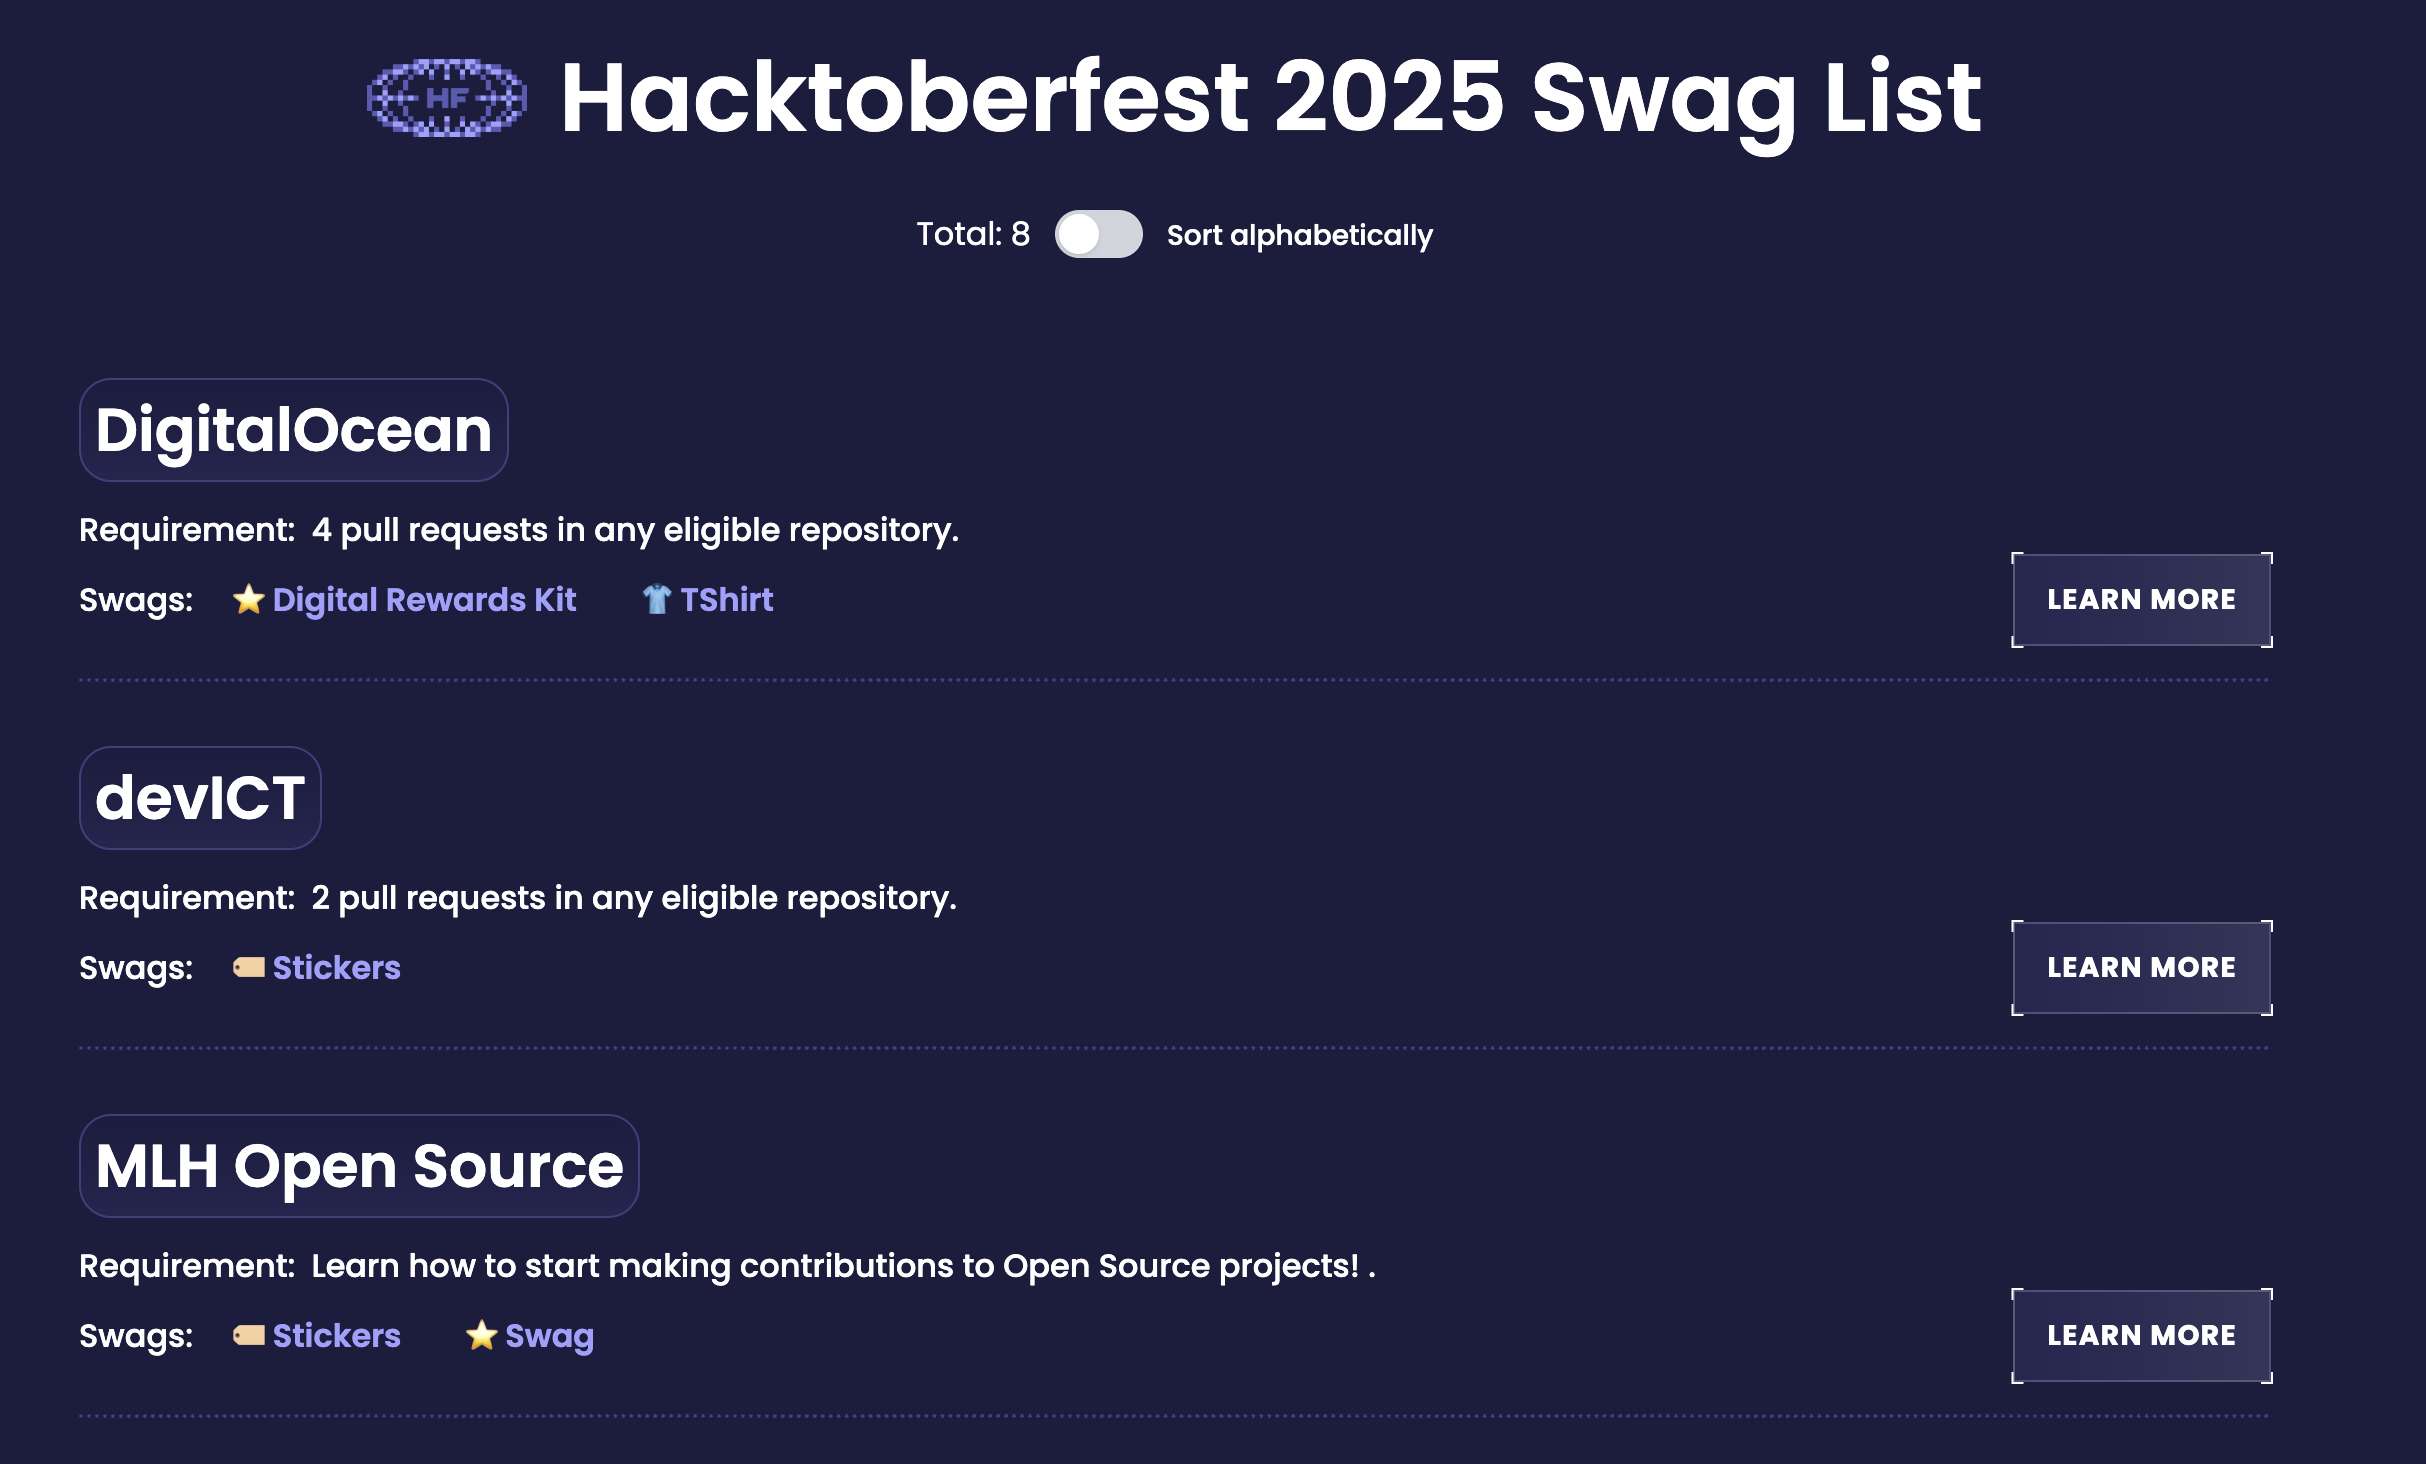Click the Hacktoberfest HF logo
Image resolution: width=2426 pixels, height=1464 pixels.
click(447, 98)
